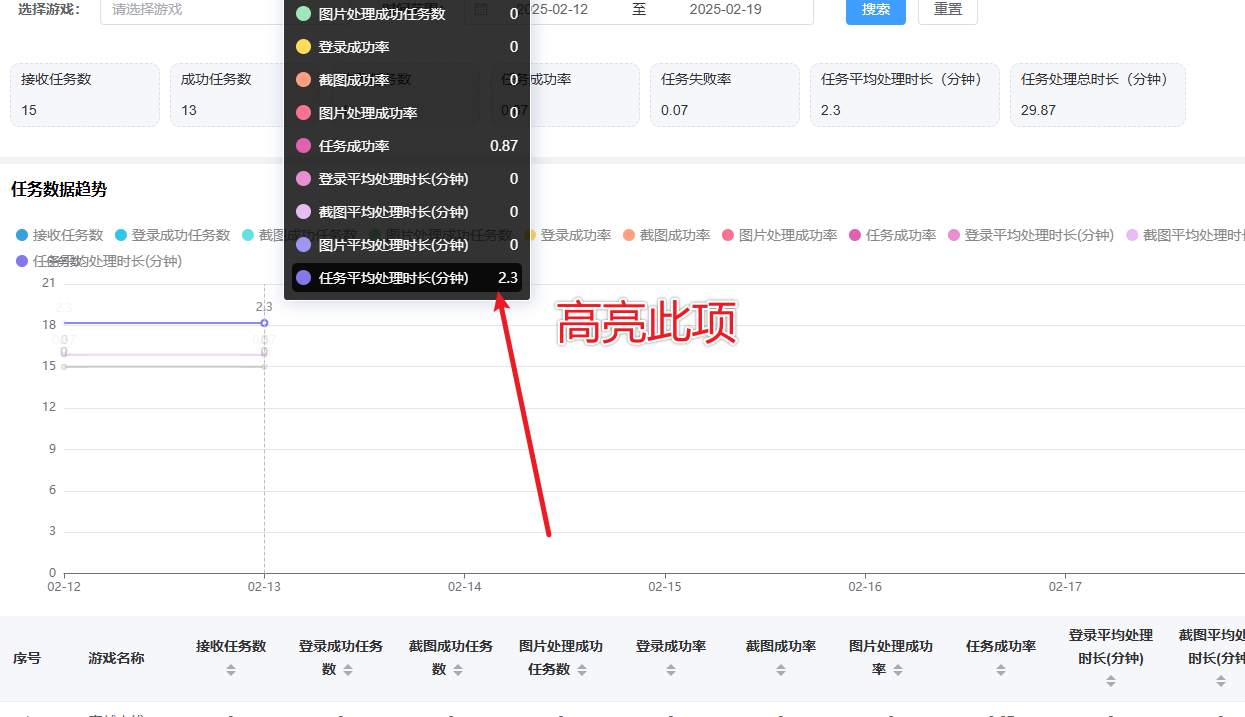Toggle 接收任务数 legend series
Viewport: 1245px width, 717px height.
click(x=59, y=235)
